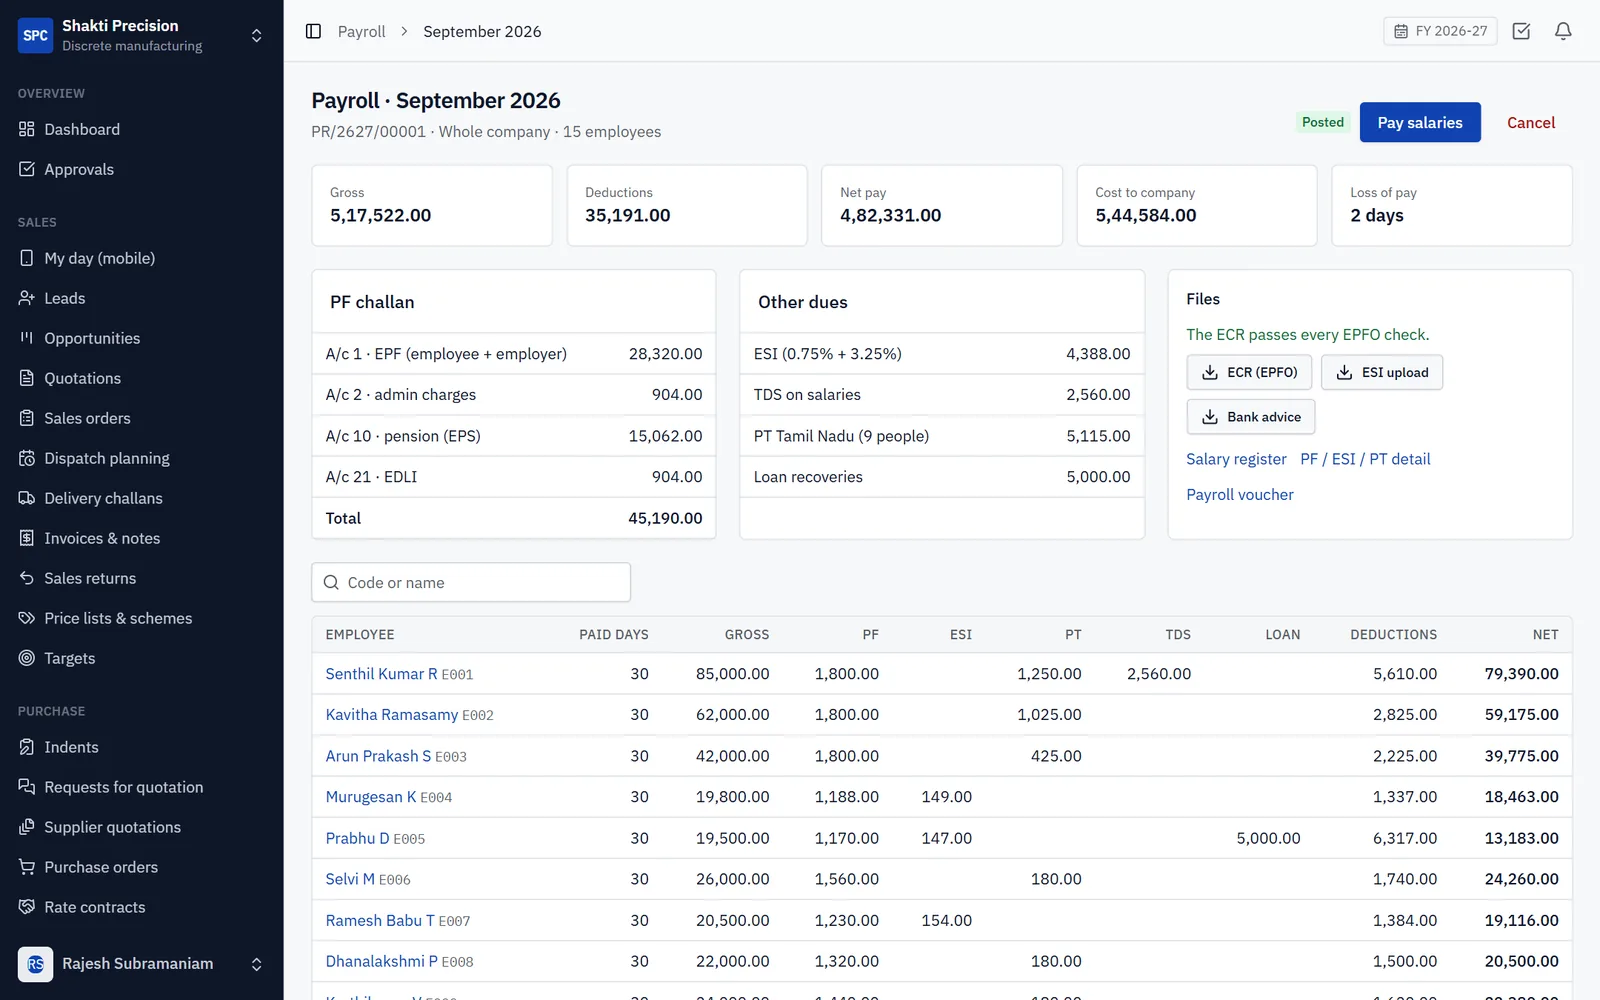
Task: Expand Rajesh Subramaniam user menu
Action: tap(141, 964)
